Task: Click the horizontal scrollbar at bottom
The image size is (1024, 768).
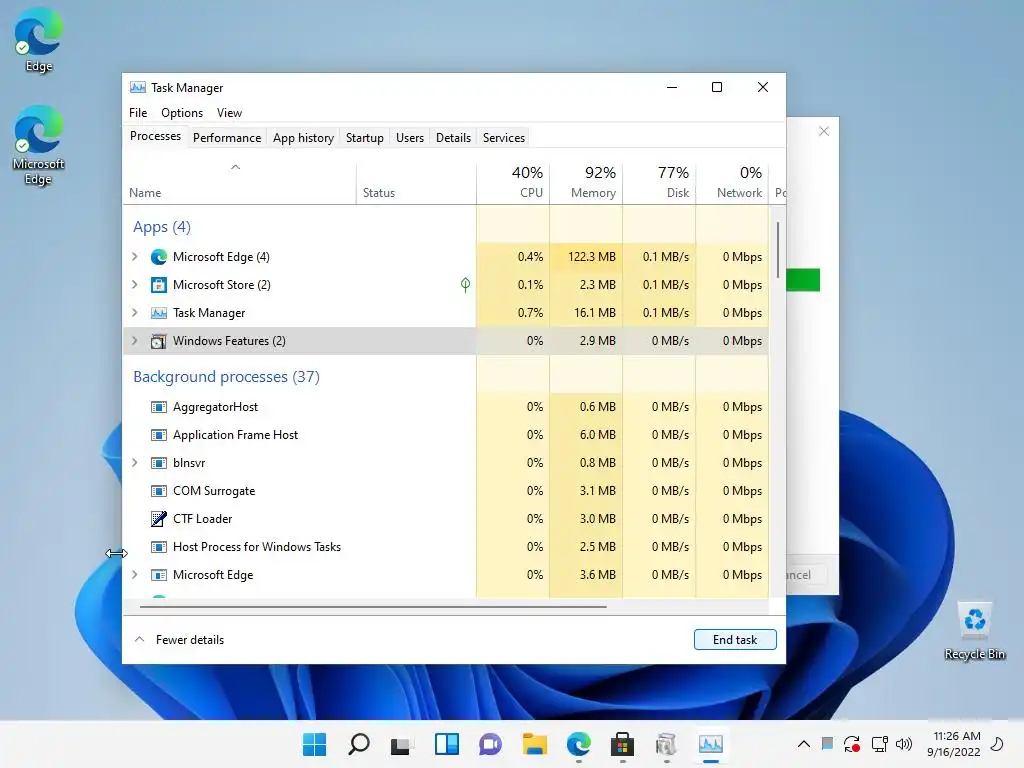Action: tap(373, 607)
